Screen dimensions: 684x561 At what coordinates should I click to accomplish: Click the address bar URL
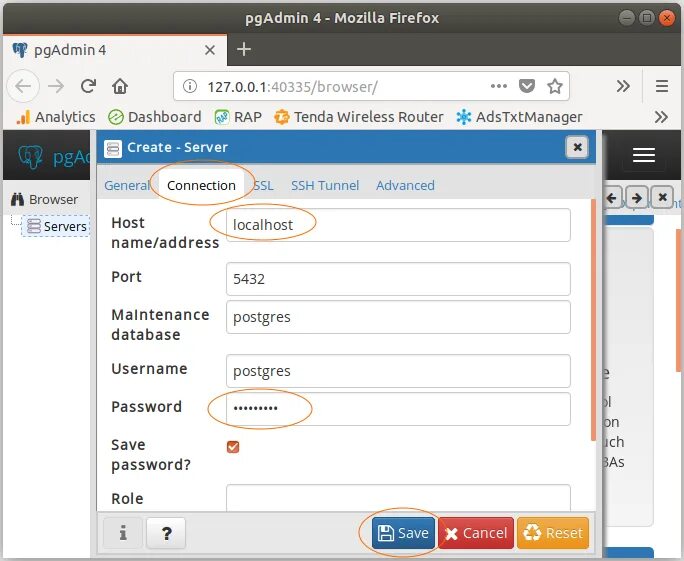click(x=292, y=86)
